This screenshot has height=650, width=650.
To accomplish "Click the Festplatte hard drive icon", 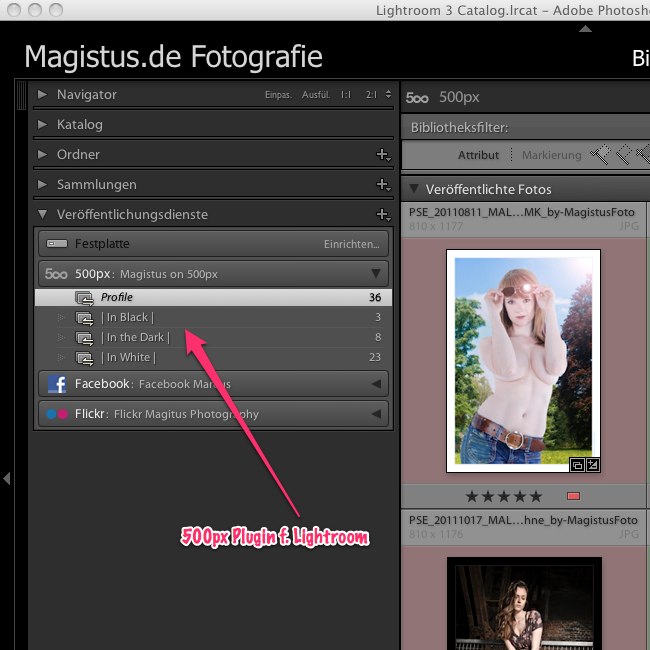I will 57,244.
